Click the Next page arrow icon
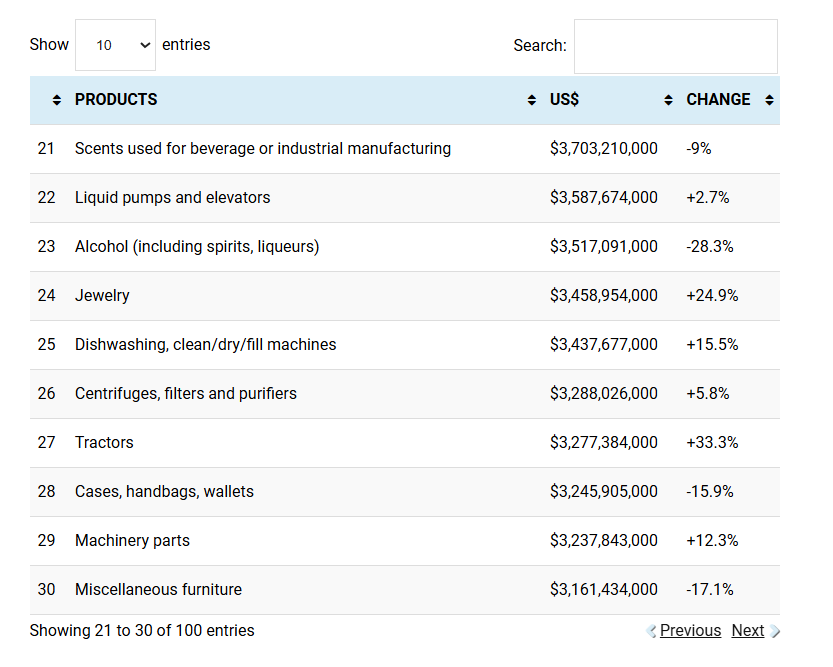This screenshot has width=833, height=667. tap(775, 631)
